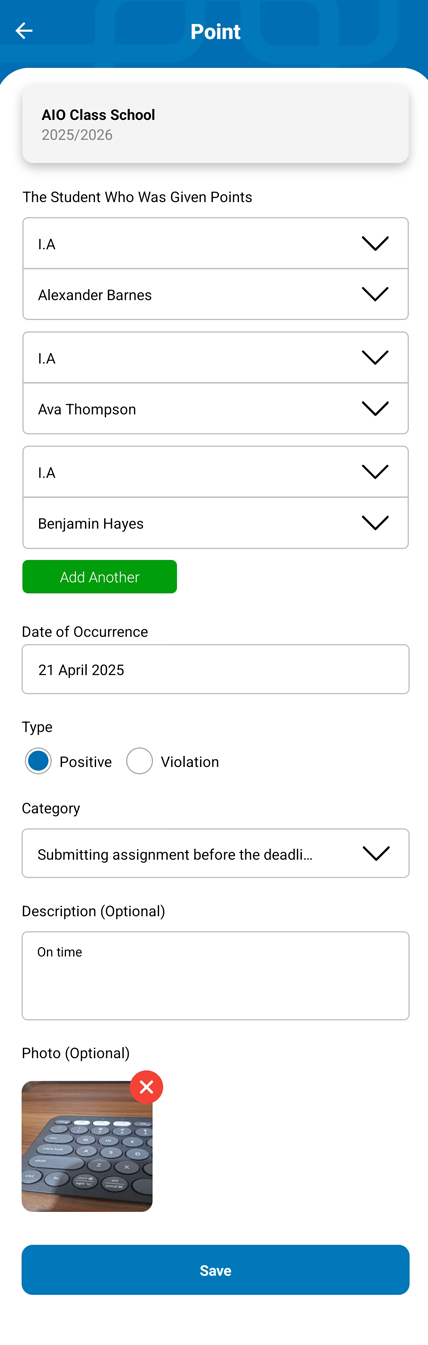
Task: Click the Positive label text
Action: point(85,762)
